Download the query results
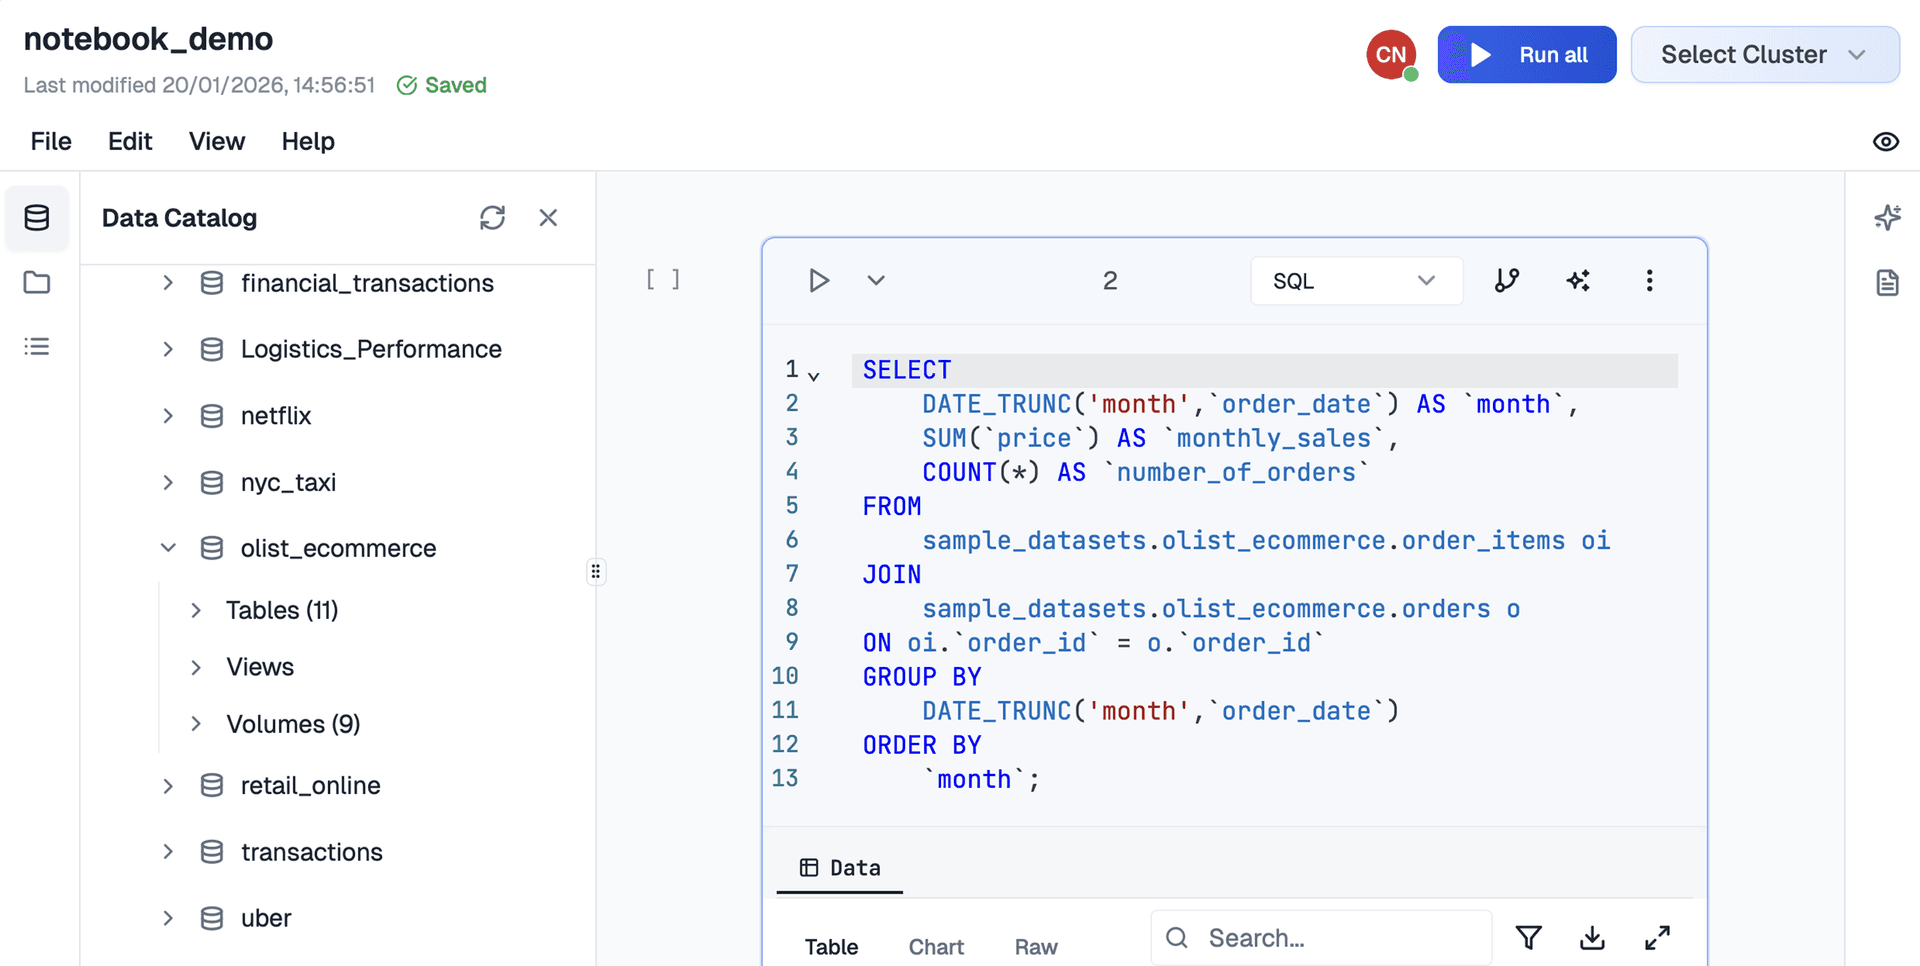Screen dimensions: 1920x966 click(x=1592, y=938)
